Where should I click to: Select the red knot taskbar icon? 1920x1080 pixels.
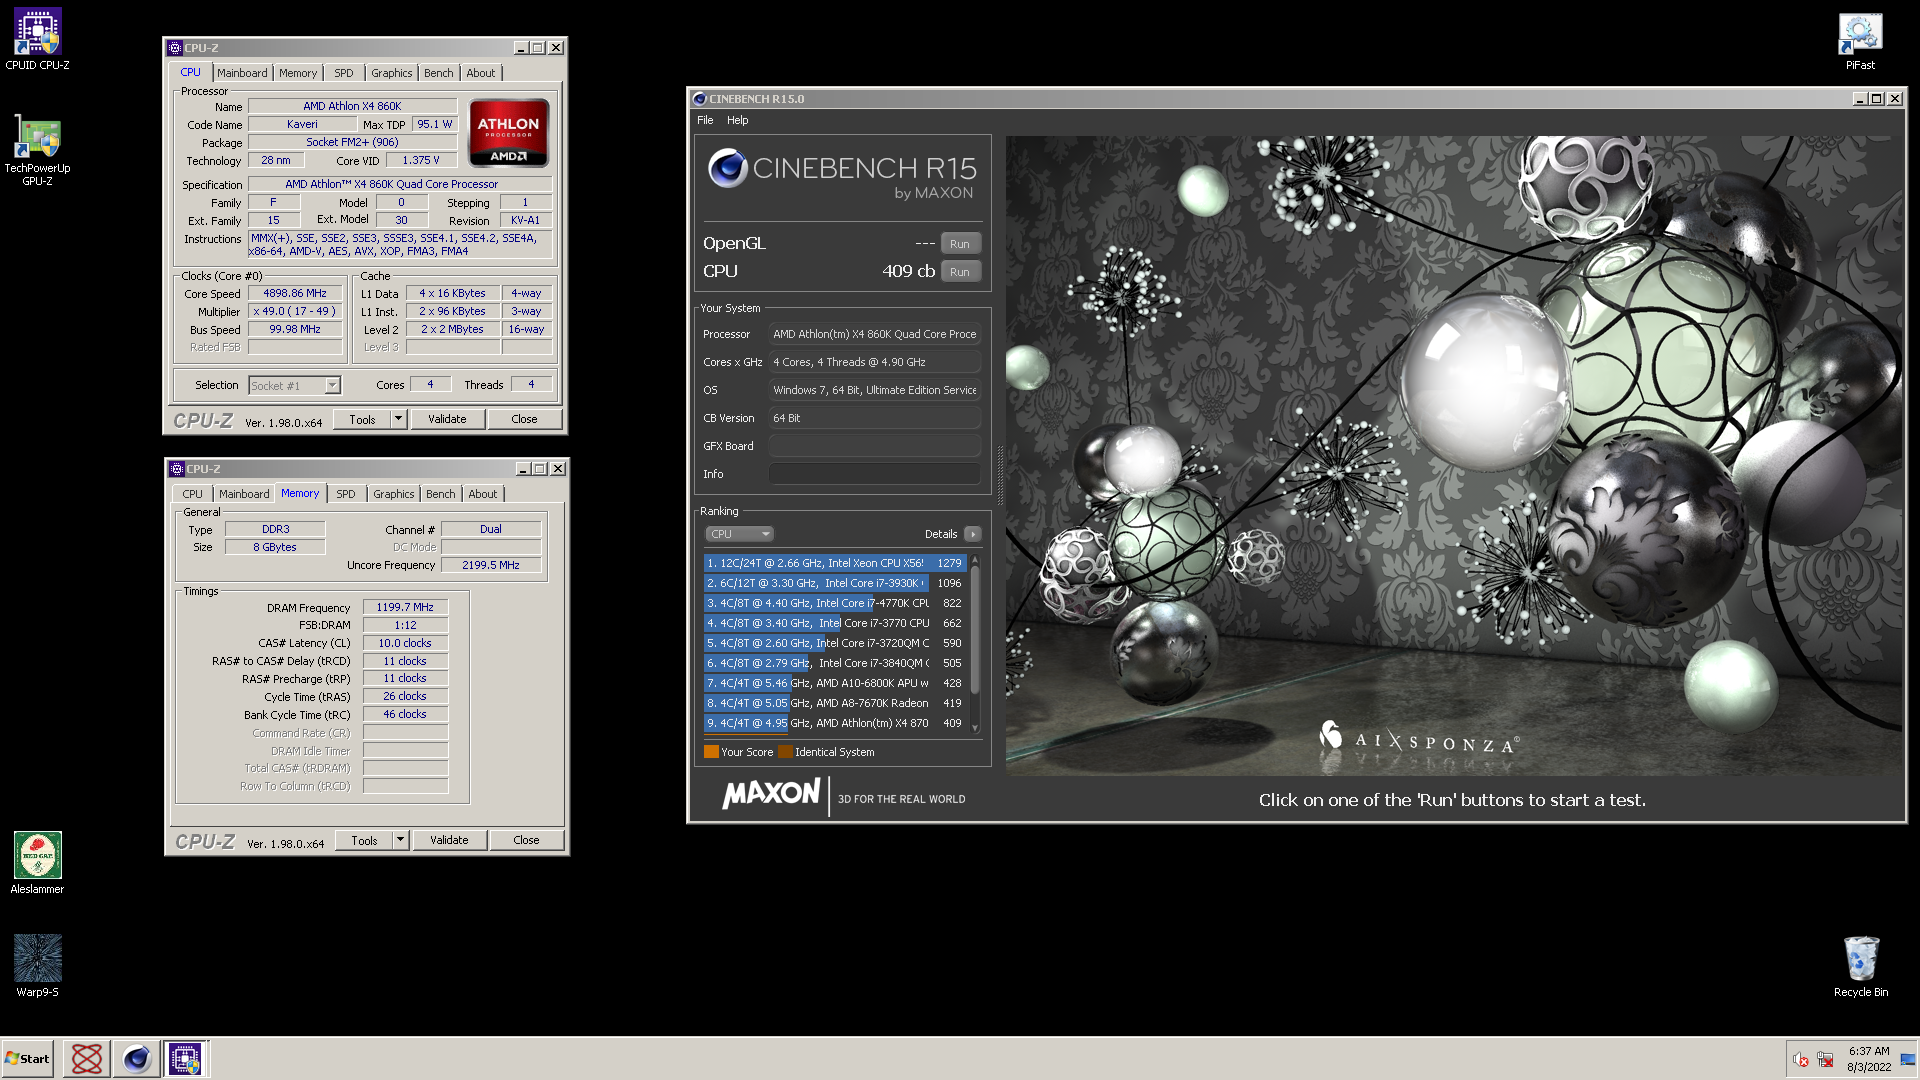pyautogui.click(x=87, y=1059)
